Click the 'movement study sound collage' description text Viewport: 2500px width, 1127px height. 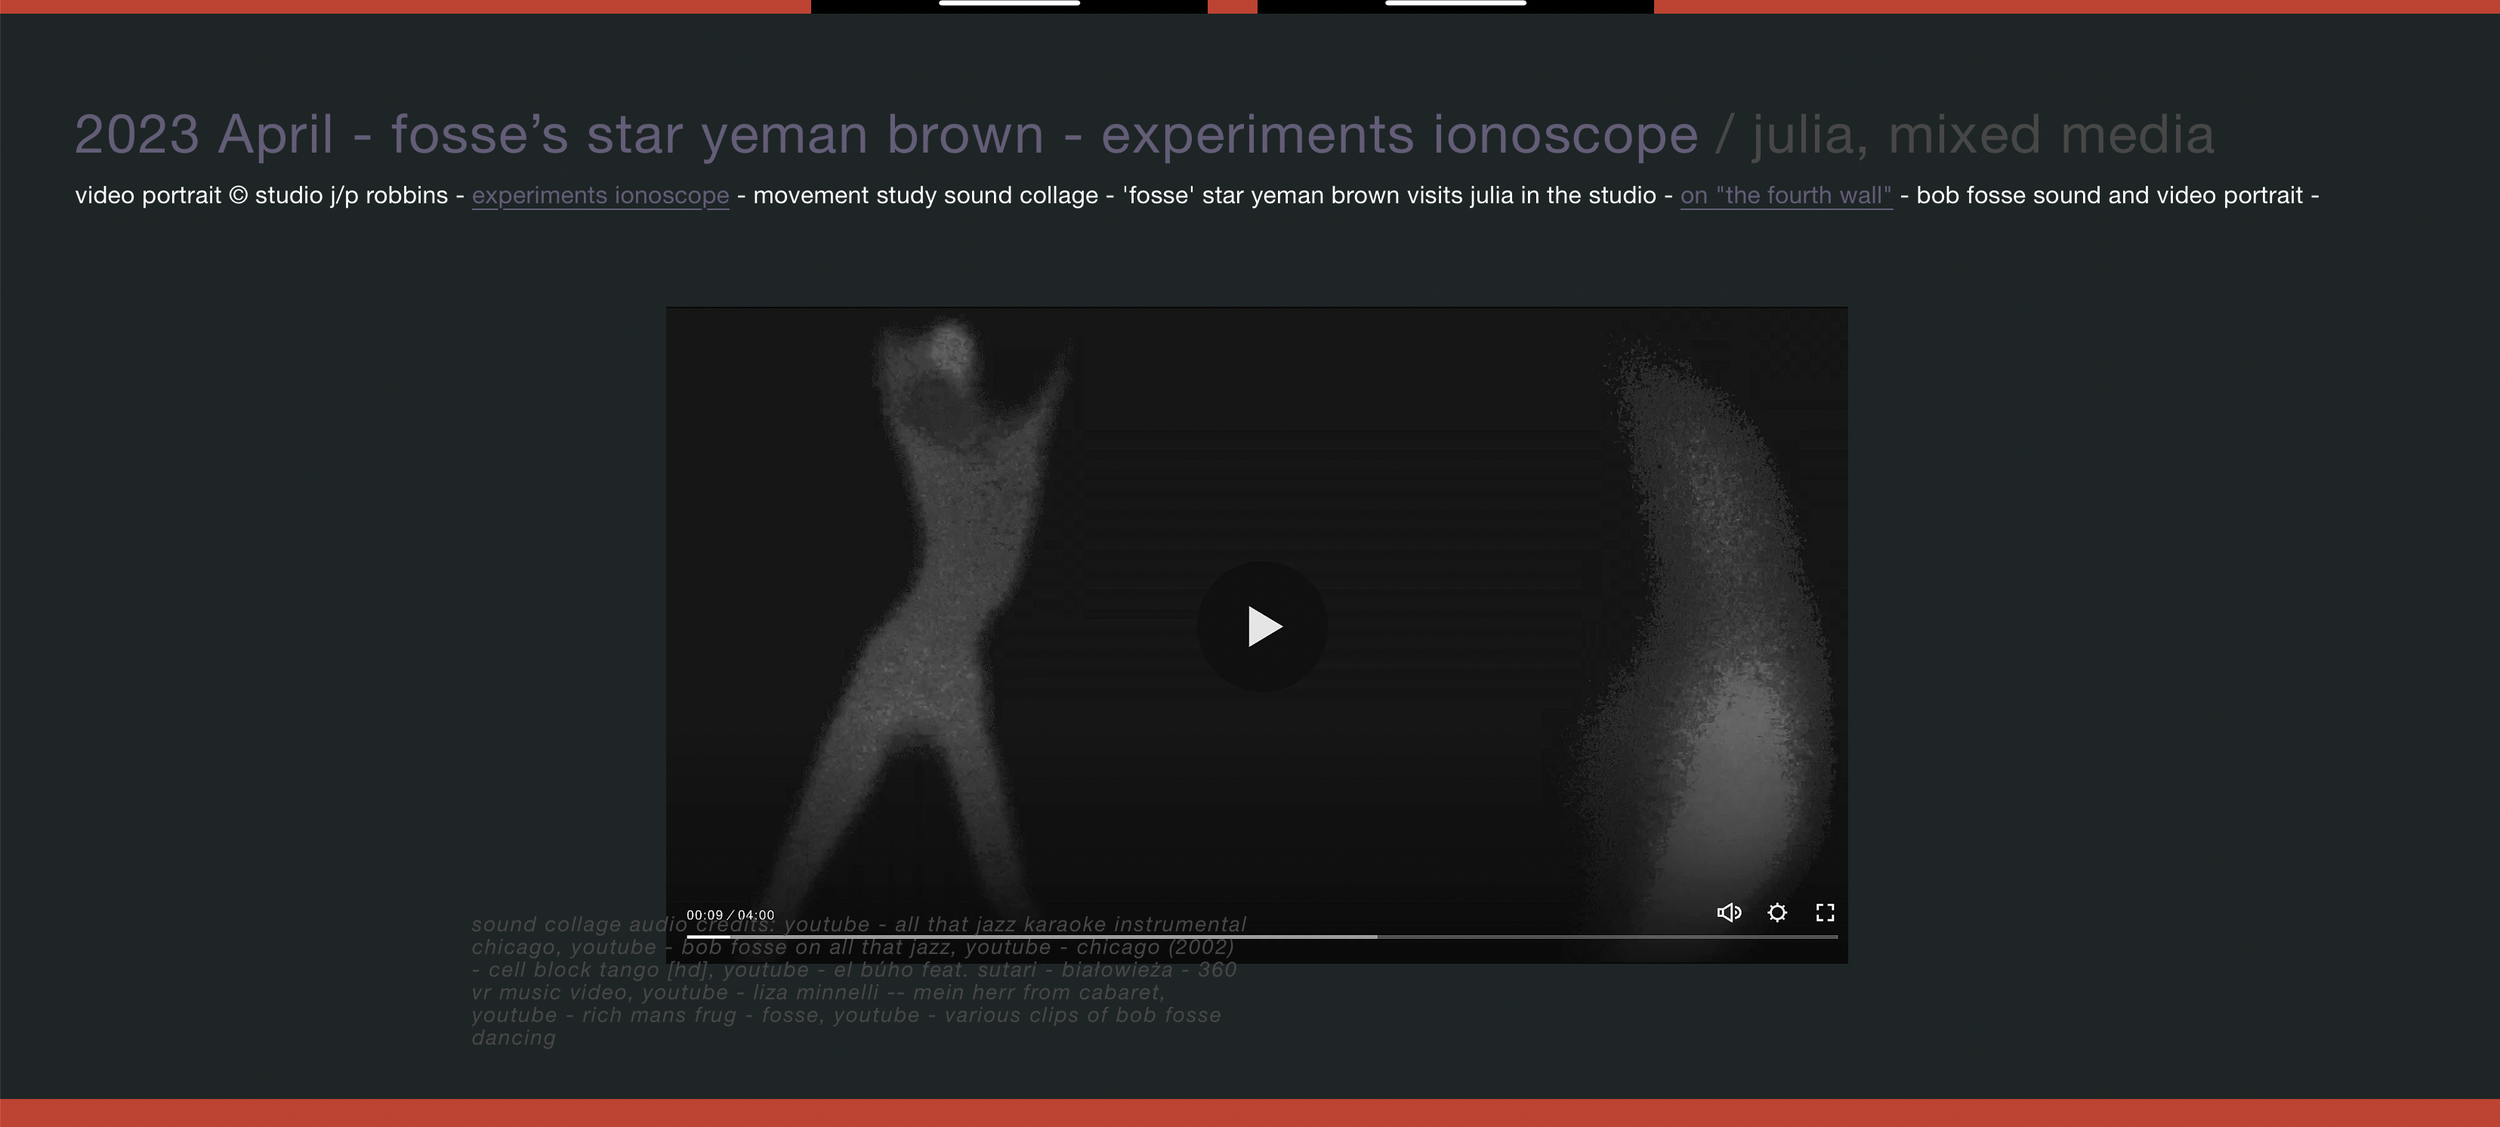pos(925,196)
